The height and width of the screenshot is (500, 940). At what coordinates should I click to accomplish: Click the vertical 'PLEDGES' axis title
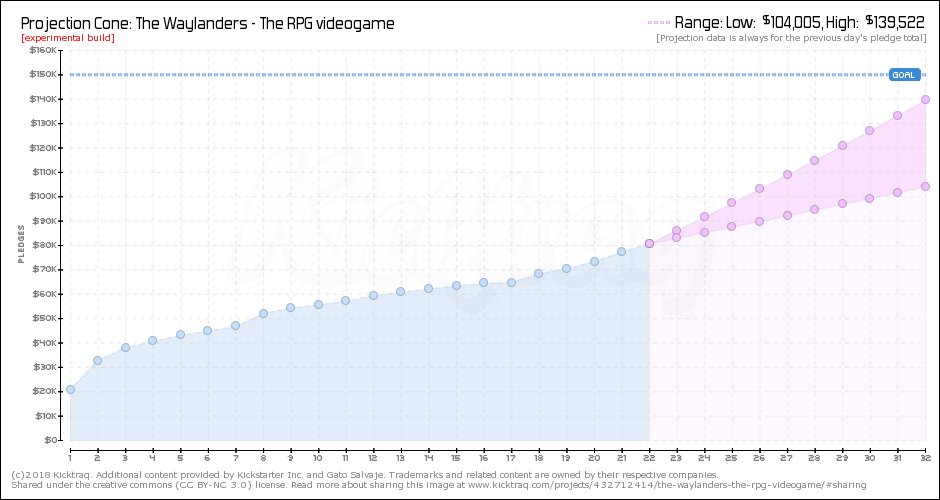click(x=22, y=245)
